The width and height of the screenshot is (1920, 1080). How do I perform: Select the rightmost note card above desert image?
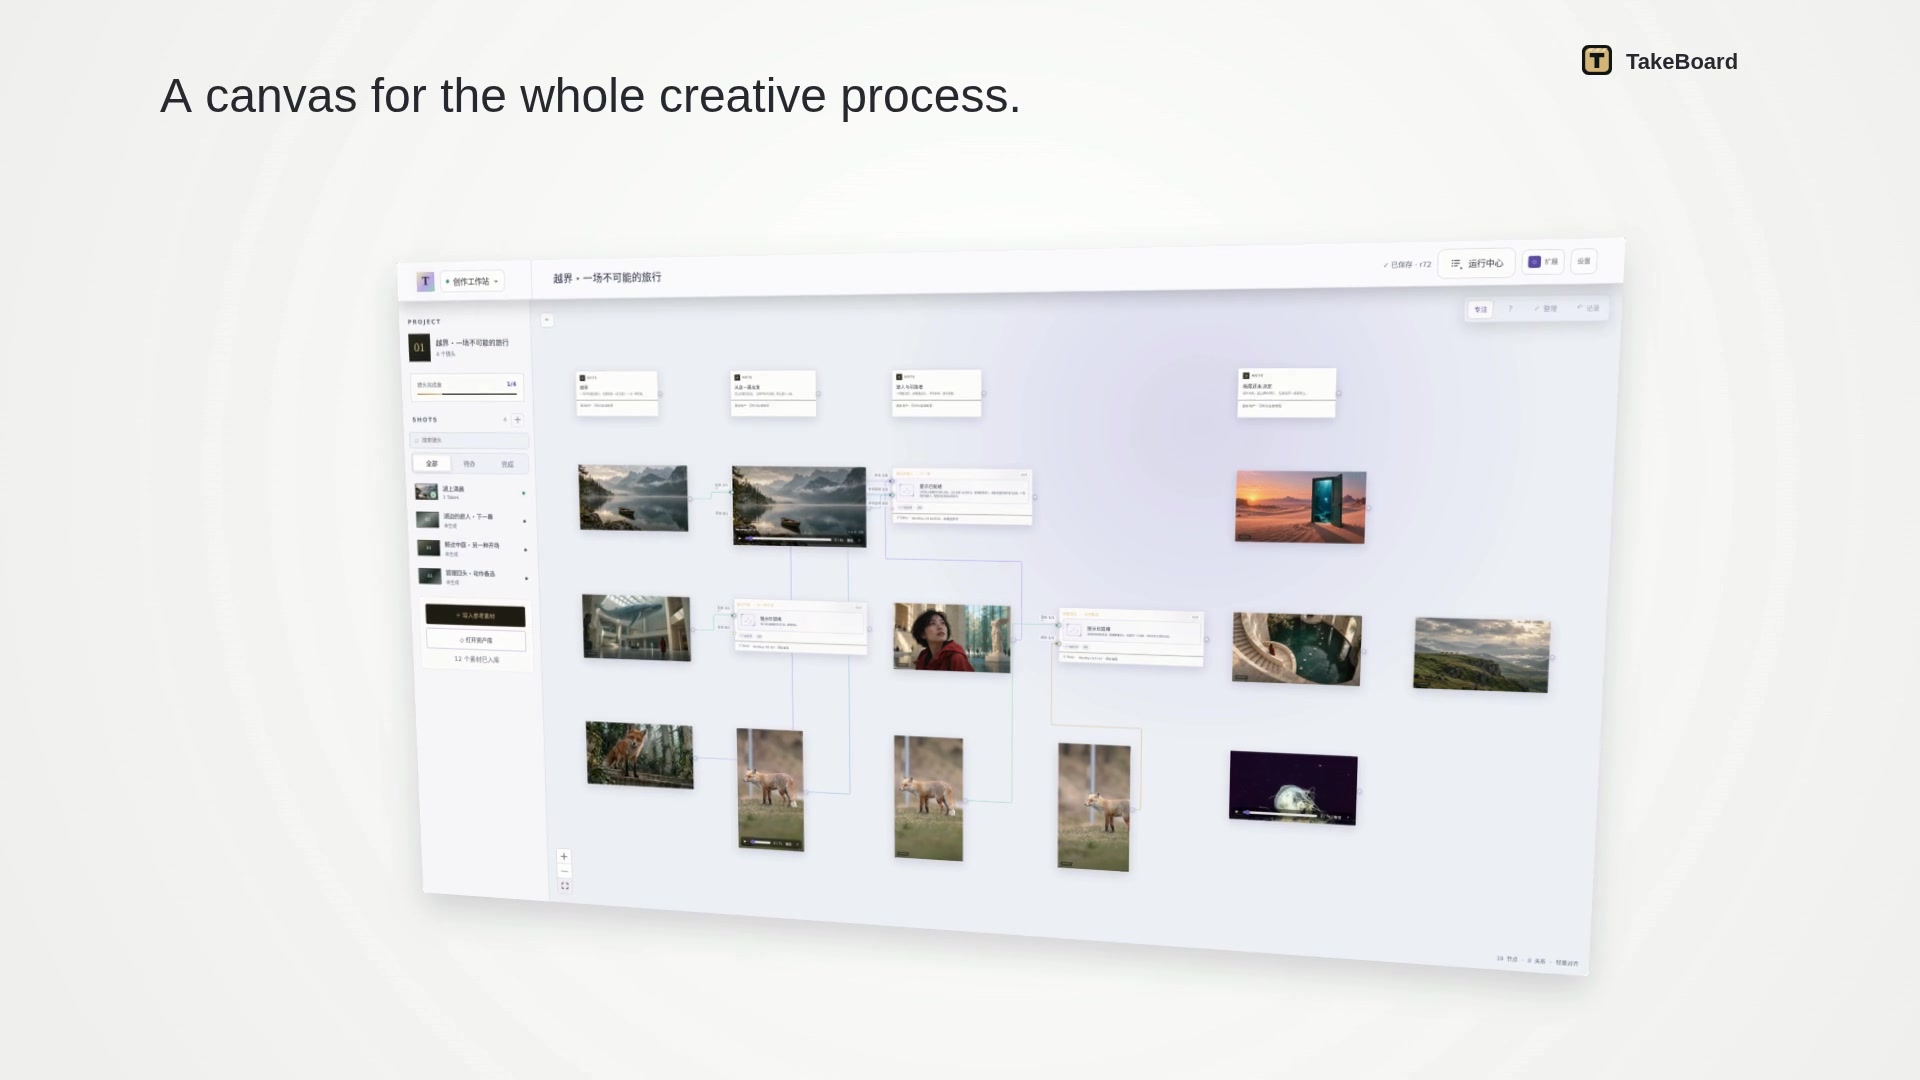(1286, 392)
